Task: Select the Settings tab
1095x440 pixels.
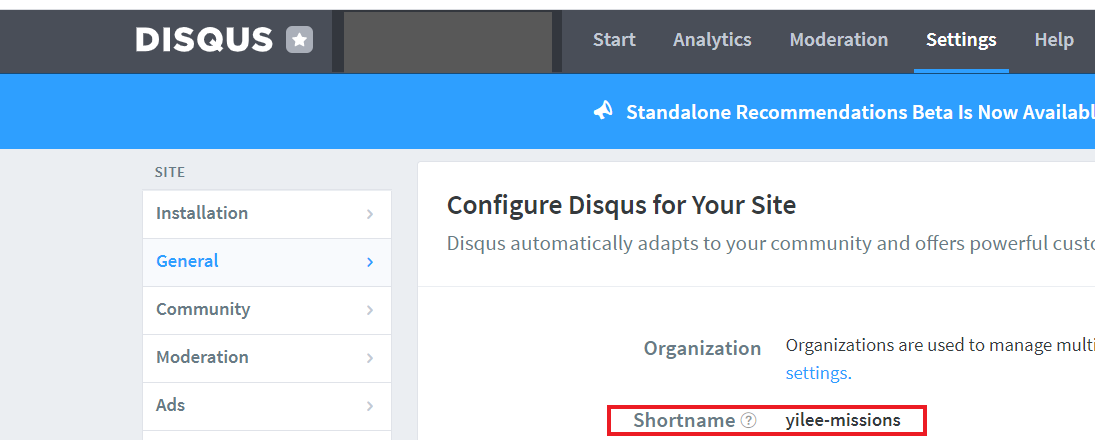Action: click(961, 40)
